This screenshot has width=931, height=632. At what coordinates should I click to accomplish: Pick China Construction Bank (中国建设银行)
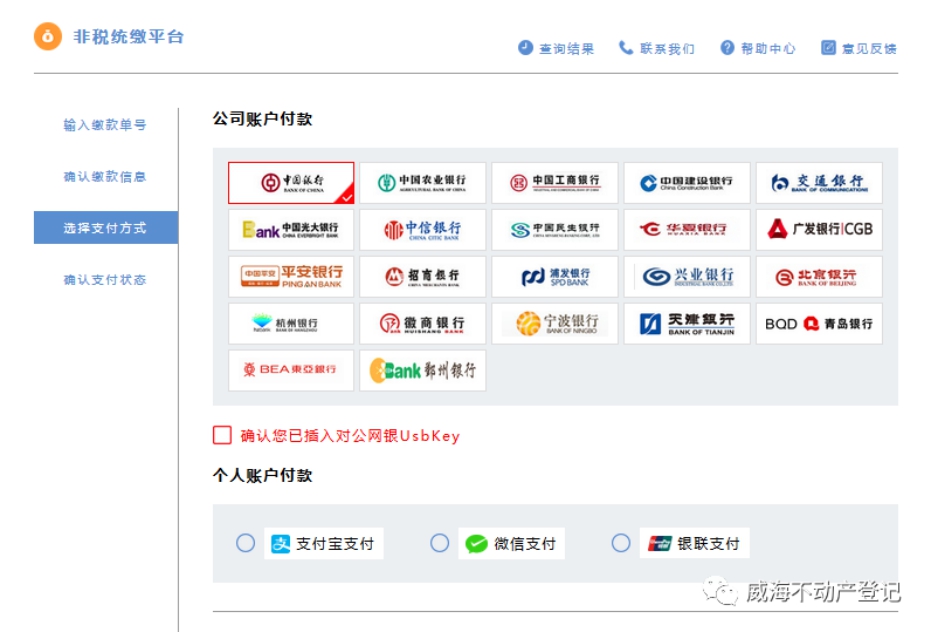click(686, 183)
